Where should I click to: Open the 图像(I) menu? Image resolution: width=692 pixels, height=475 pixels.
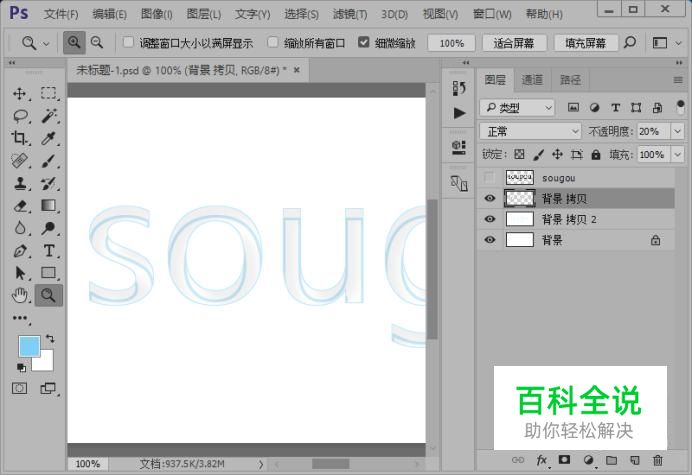click(x=157, y=14)
